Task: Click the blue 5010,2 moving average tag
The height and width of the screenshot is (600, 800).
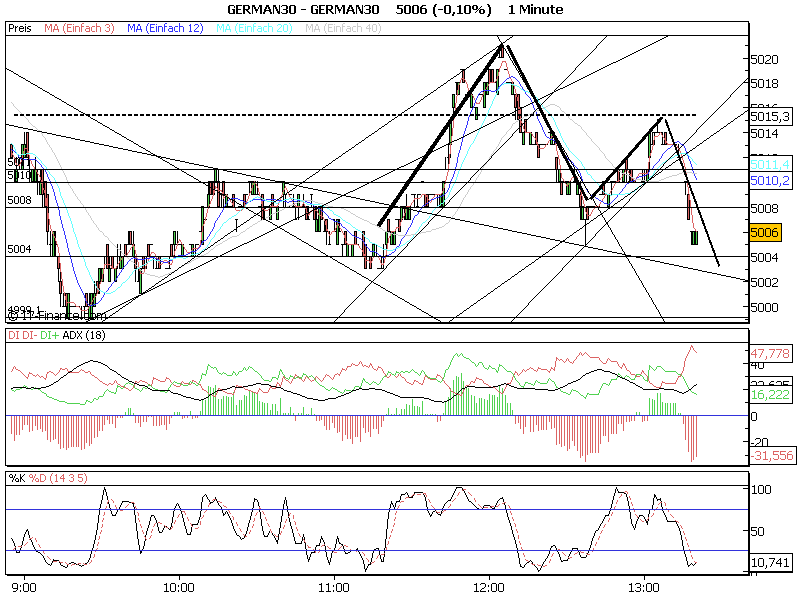Action: pos(770,181)
